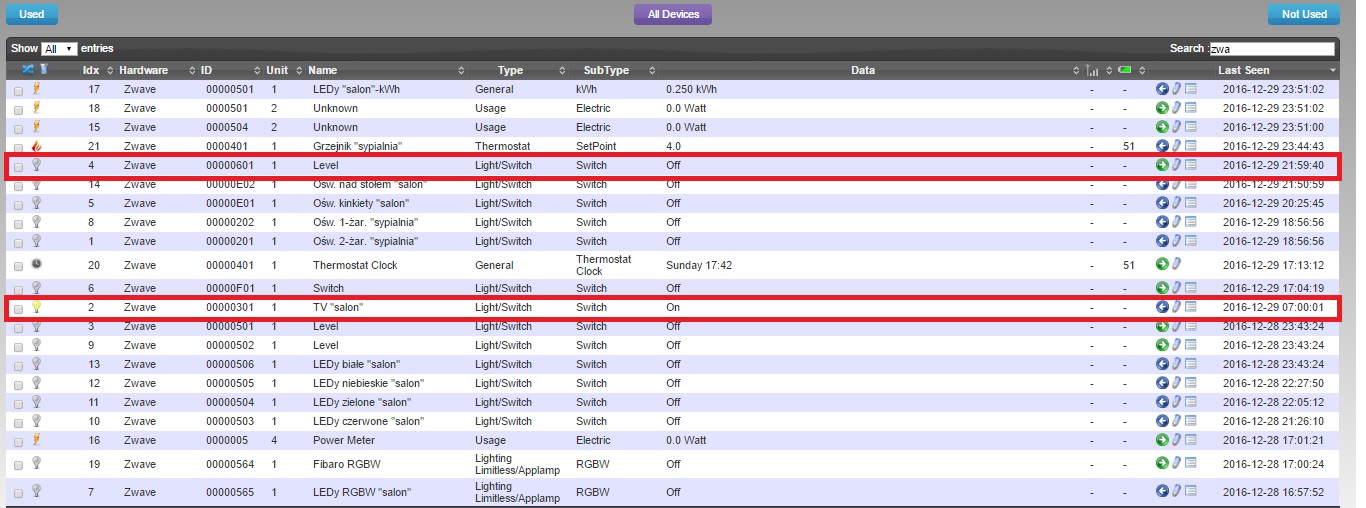
Task: Click the yellow bulb icon of TV "salon"
Action: tap(36, 307)
